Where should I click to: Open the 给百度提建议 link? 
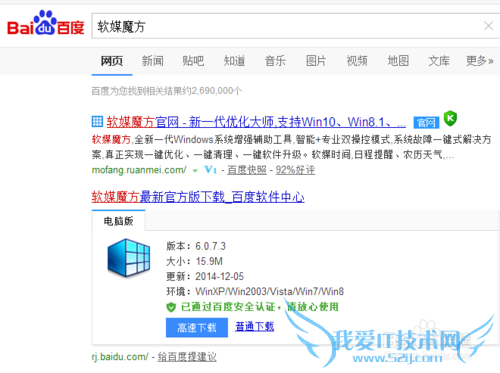[187, 357]
